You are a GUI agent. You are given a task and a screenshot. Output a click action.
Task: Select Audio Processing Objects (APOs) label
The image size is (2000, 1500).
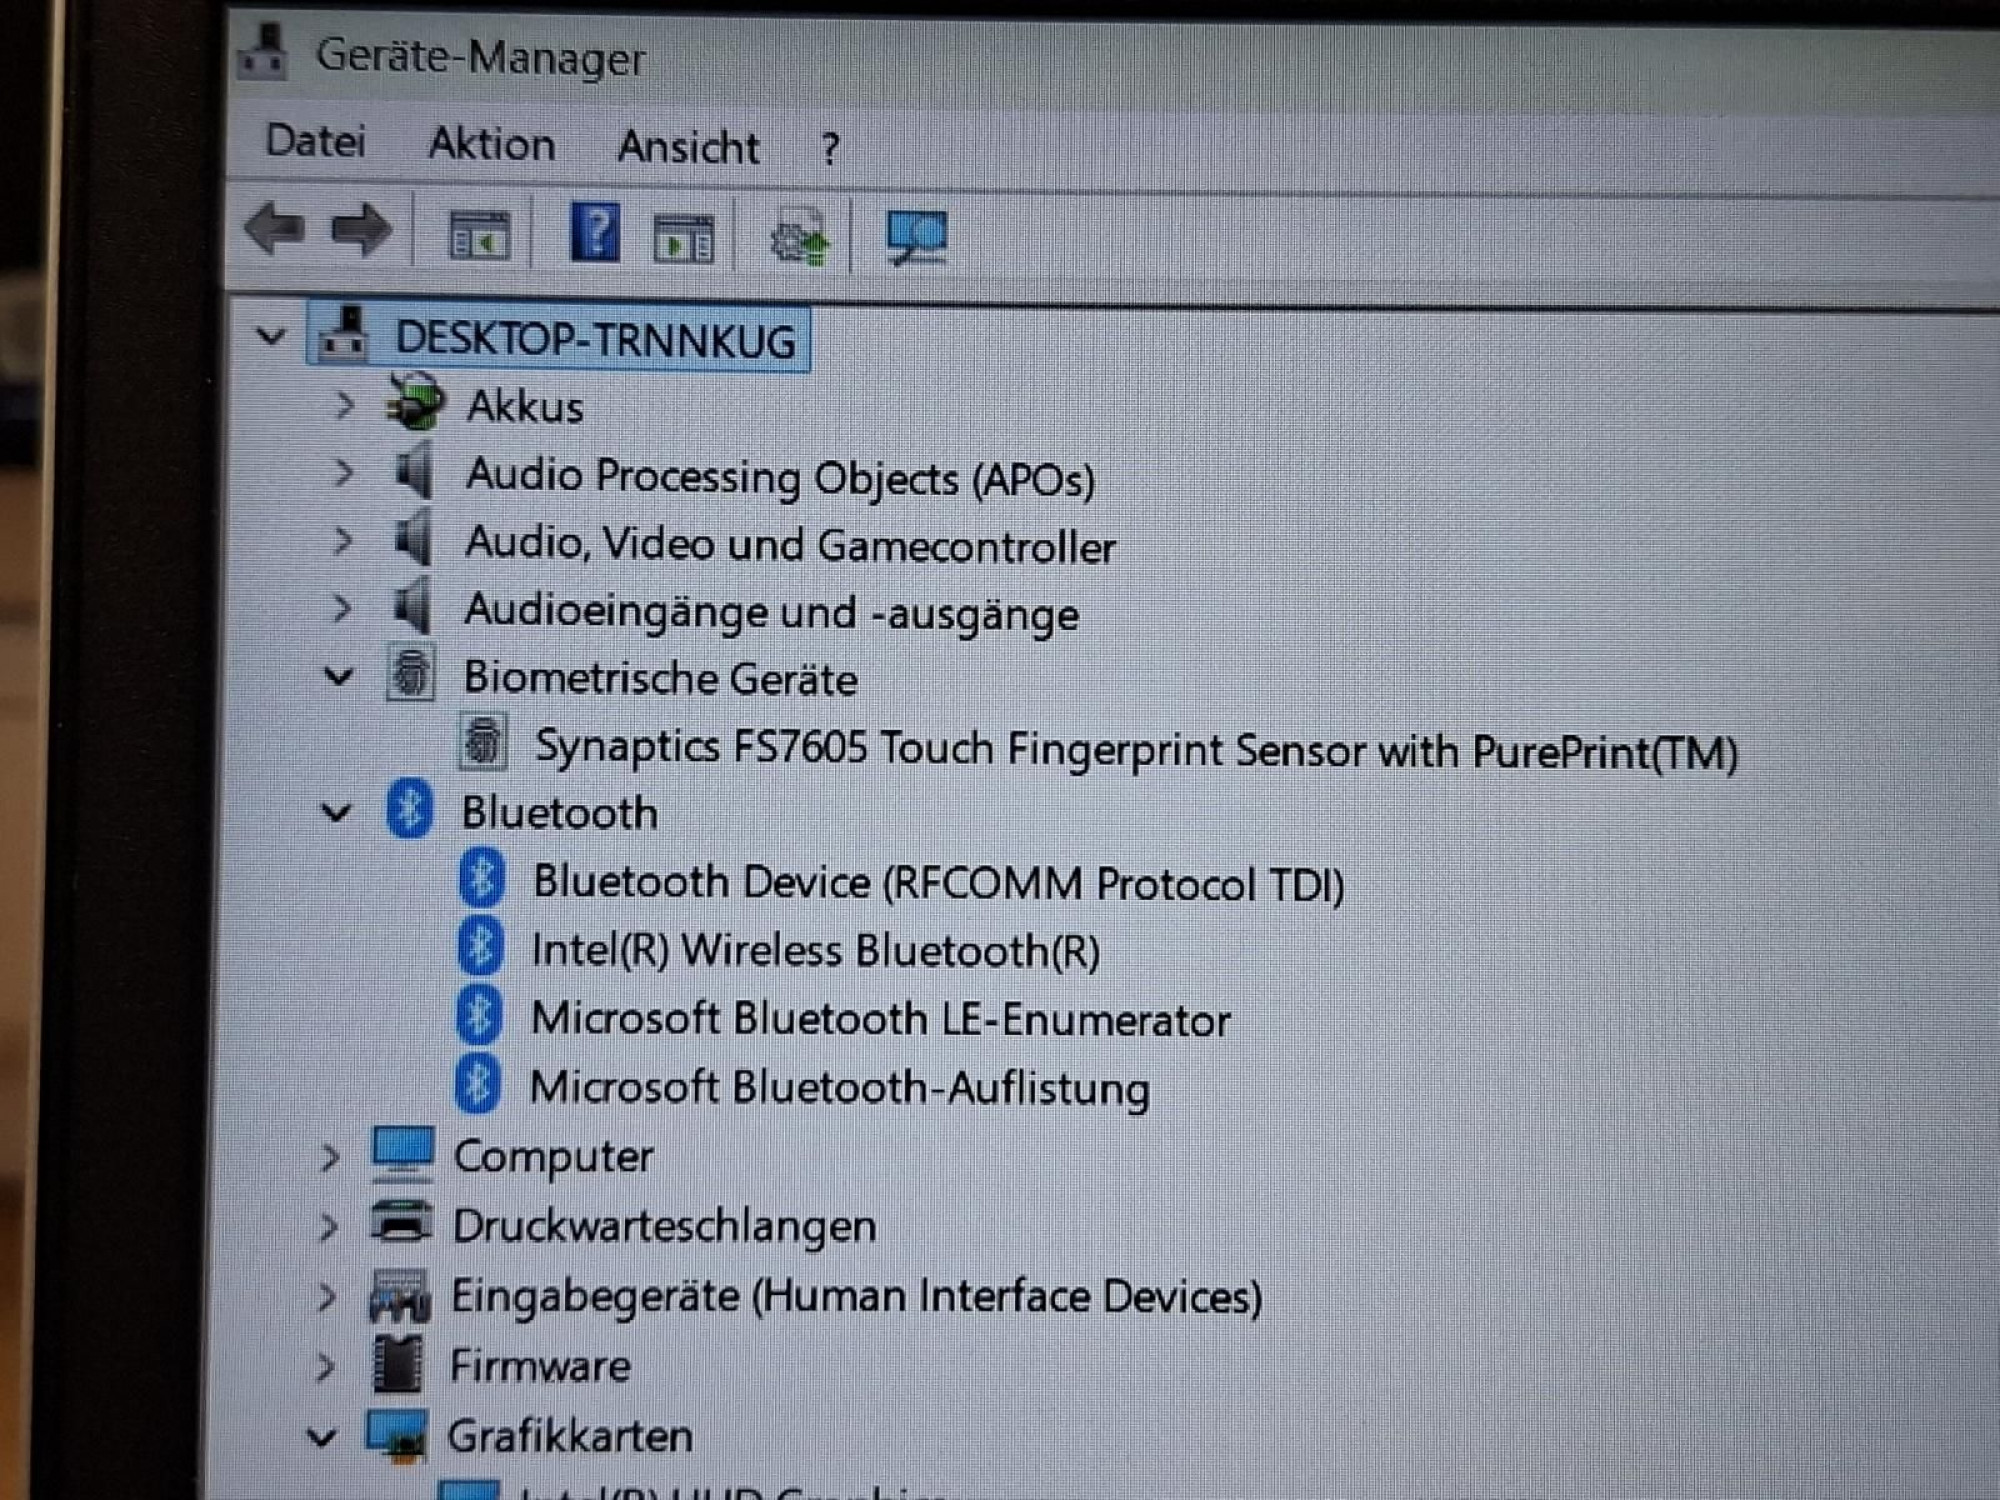point(780,478)
